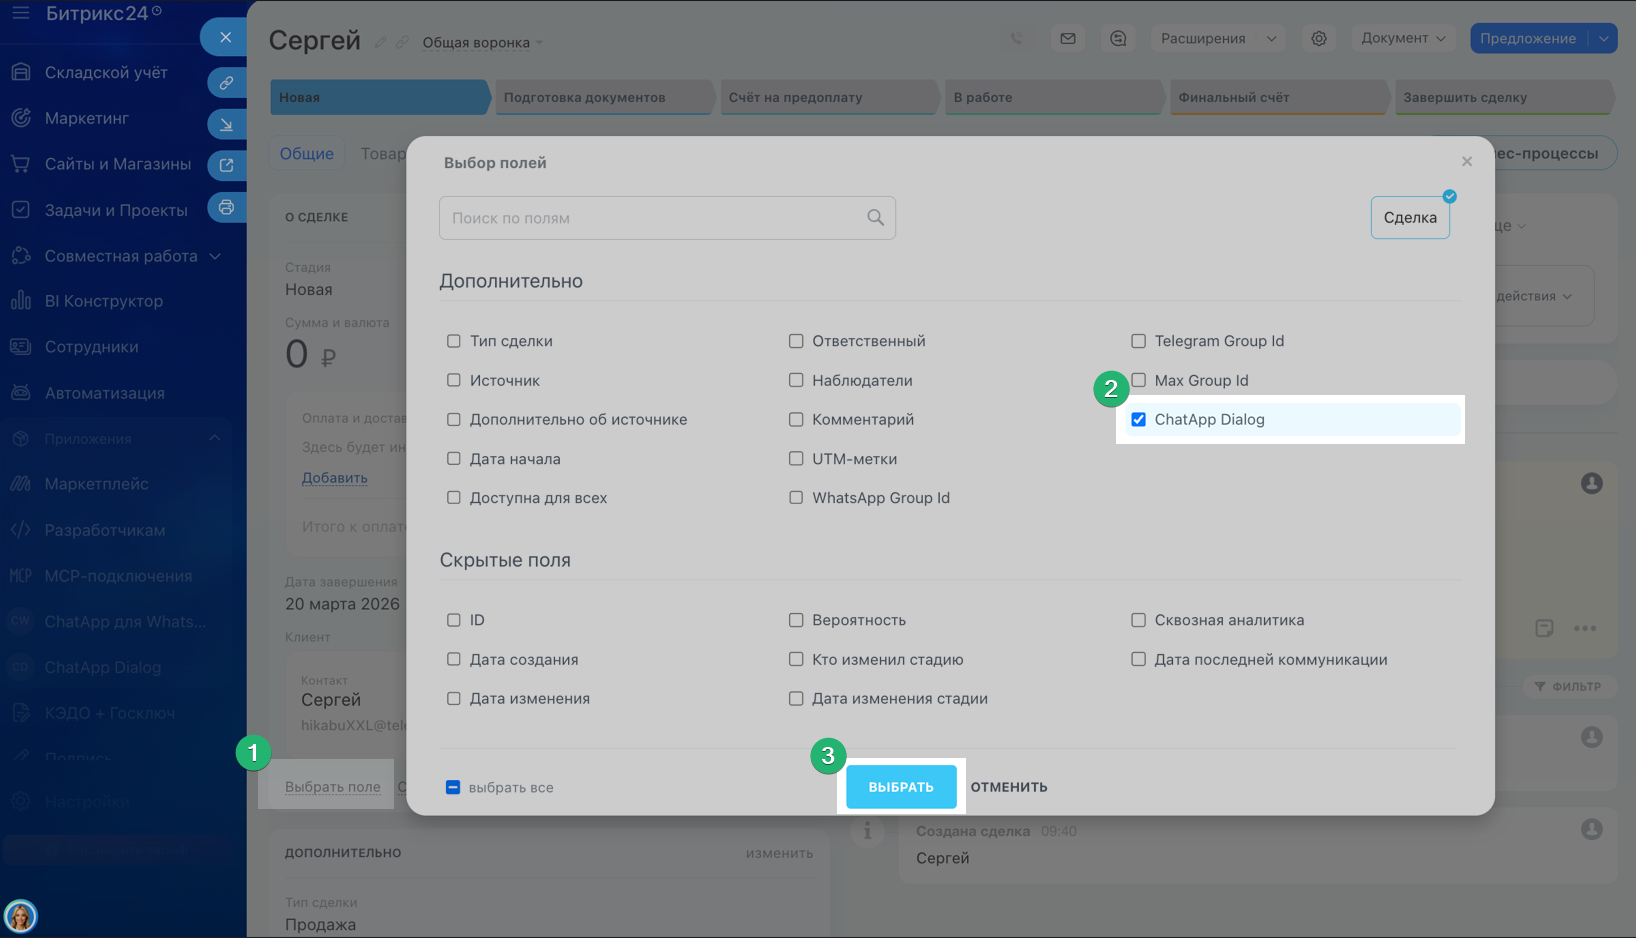Close the Выбор полей dialog

coord(1466,162)
